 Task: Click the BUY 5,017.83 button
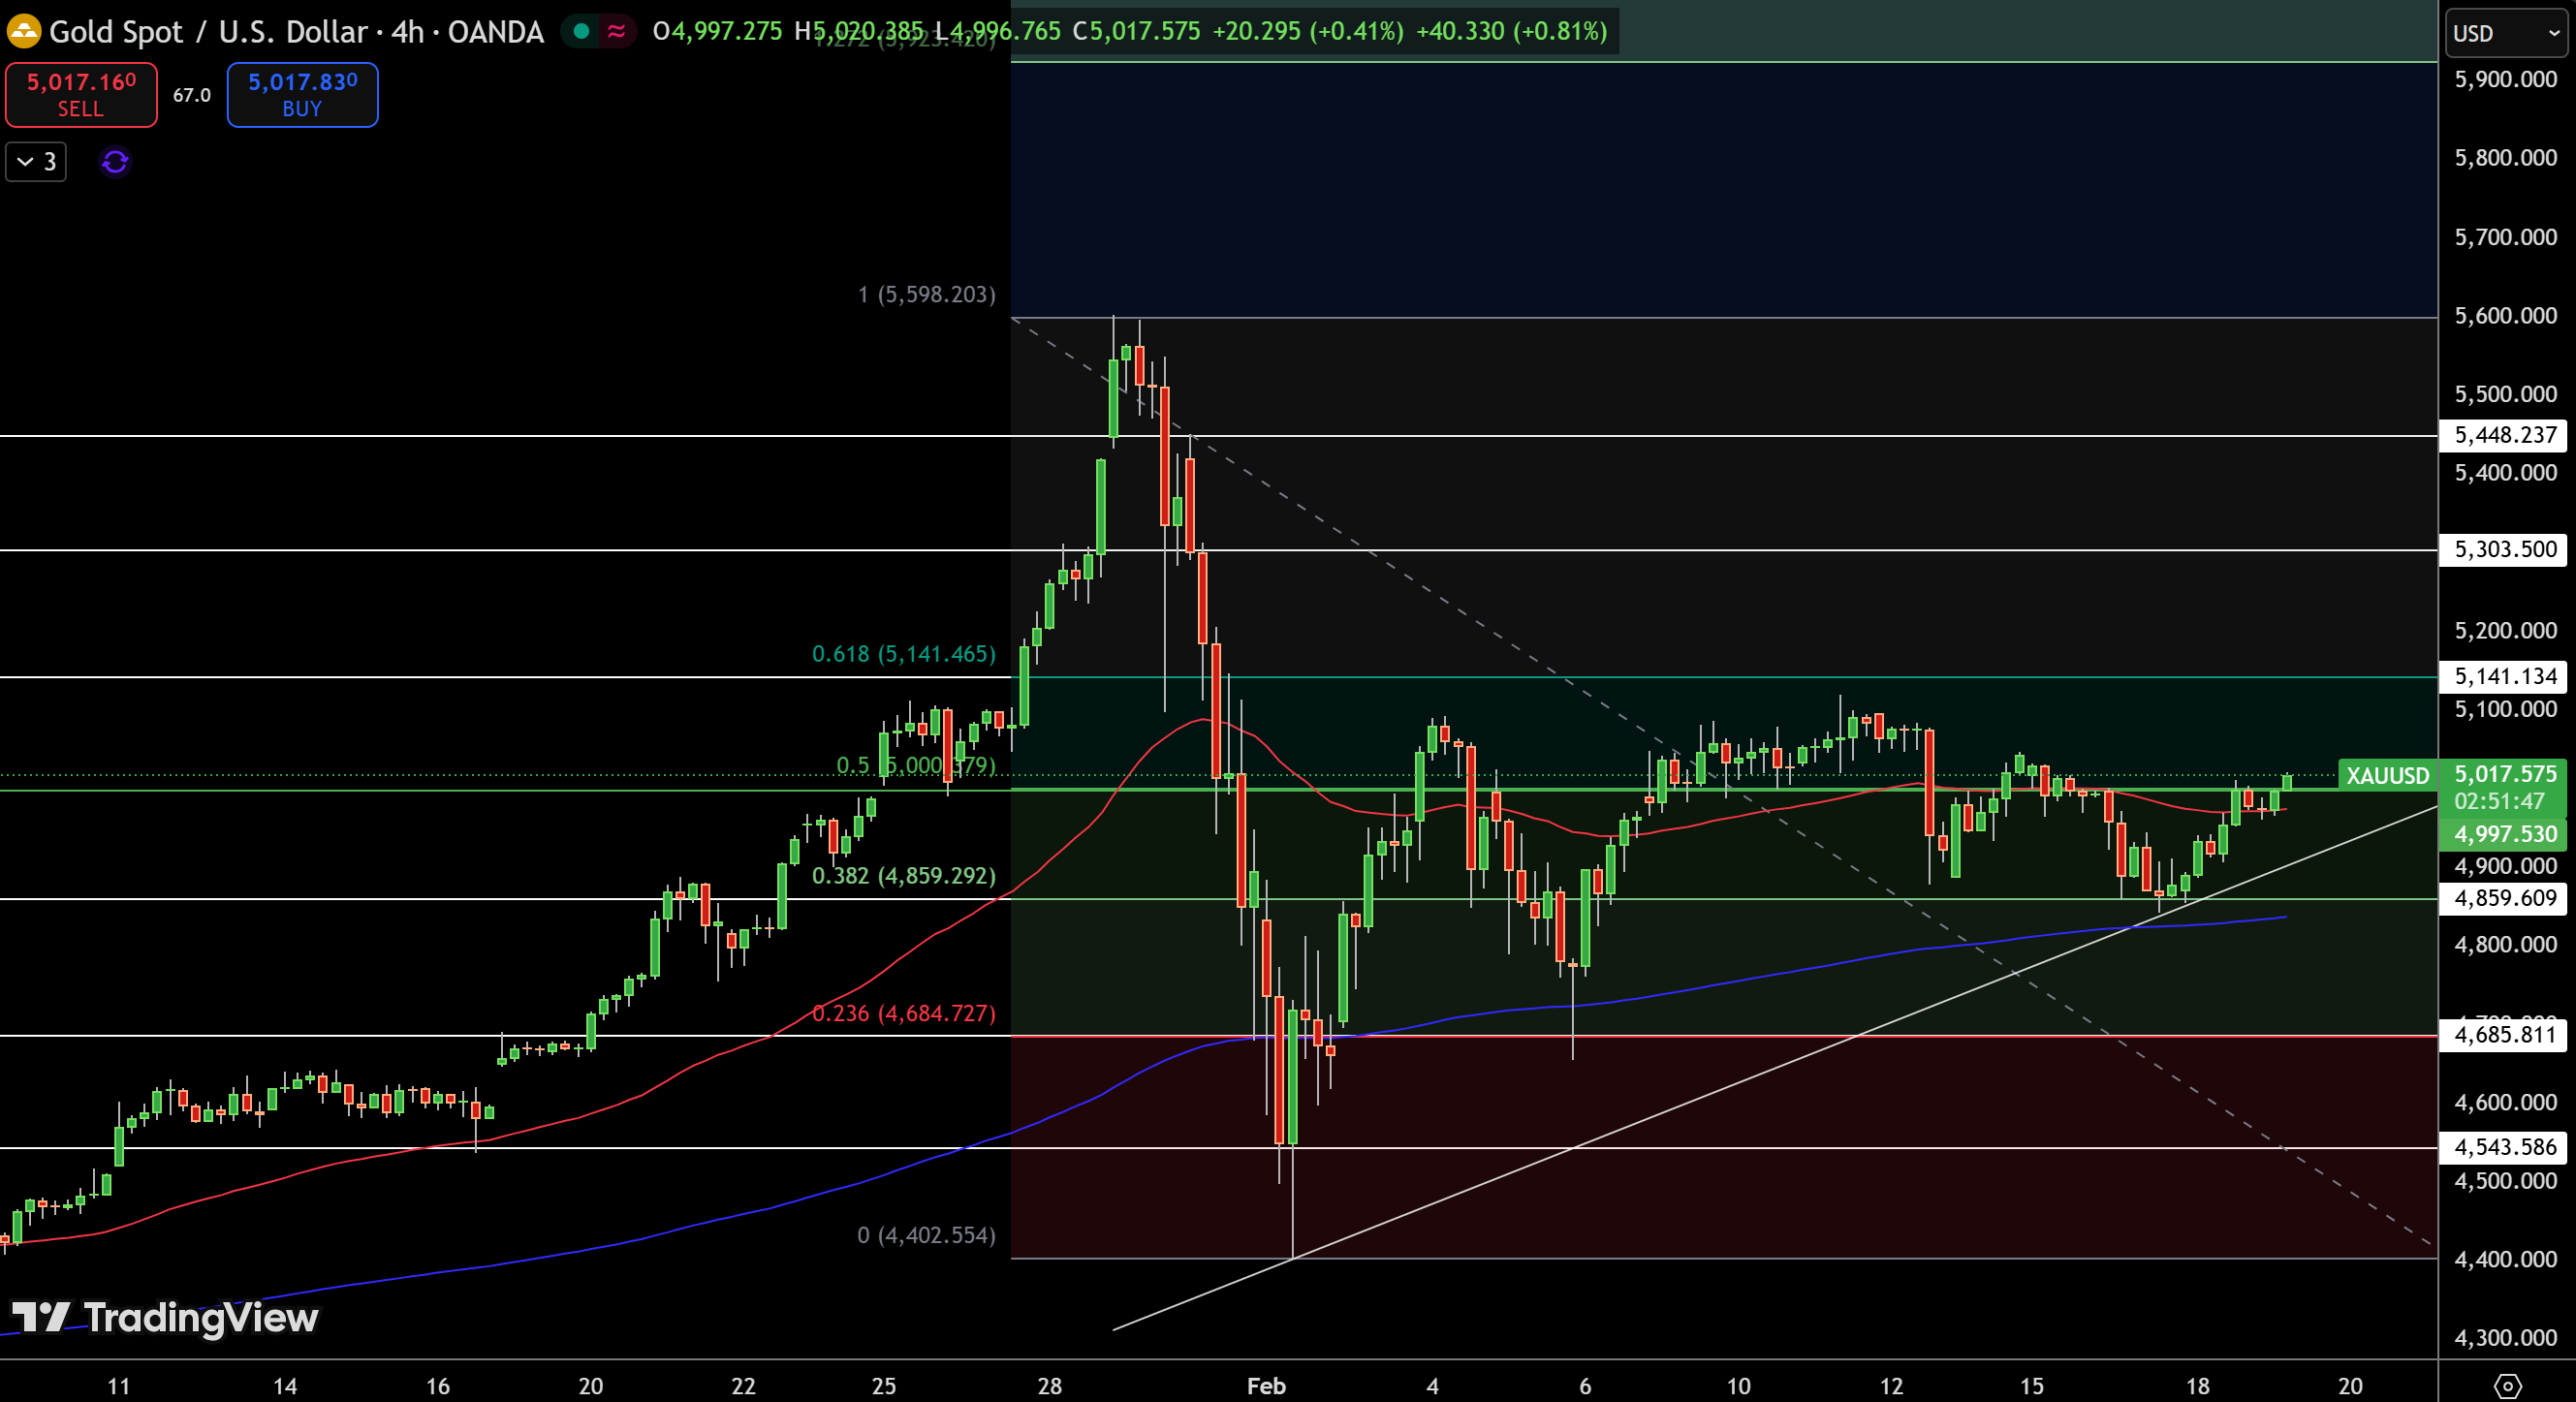point(302,95)
